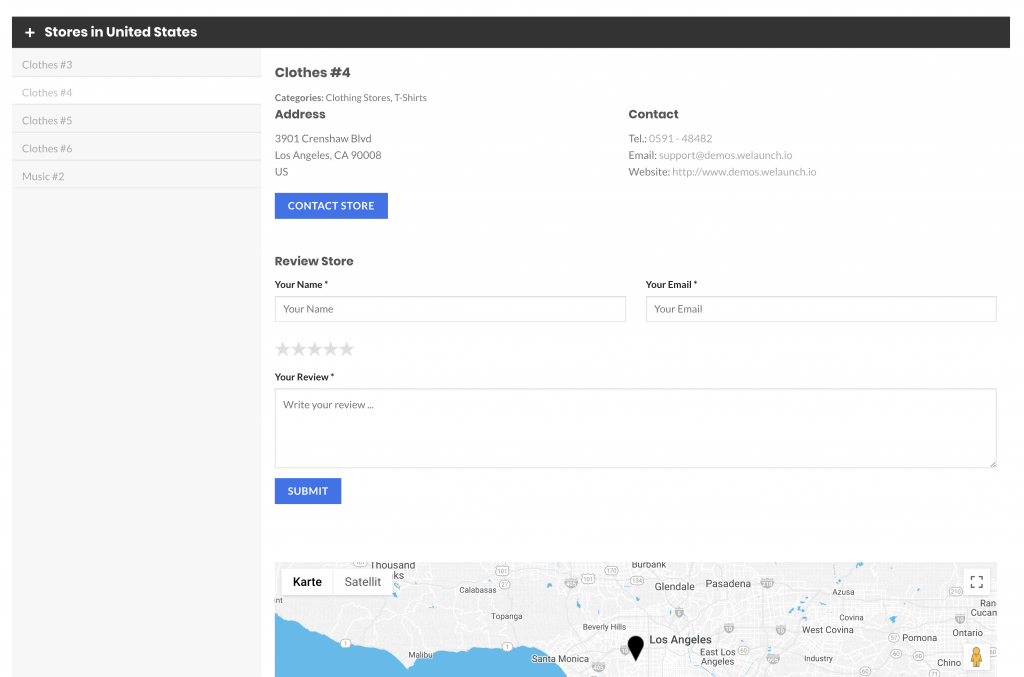This screenshot has width=1024, height=677.
Task: Click the Santa Monica label on the map
Action: click(560, 659)
